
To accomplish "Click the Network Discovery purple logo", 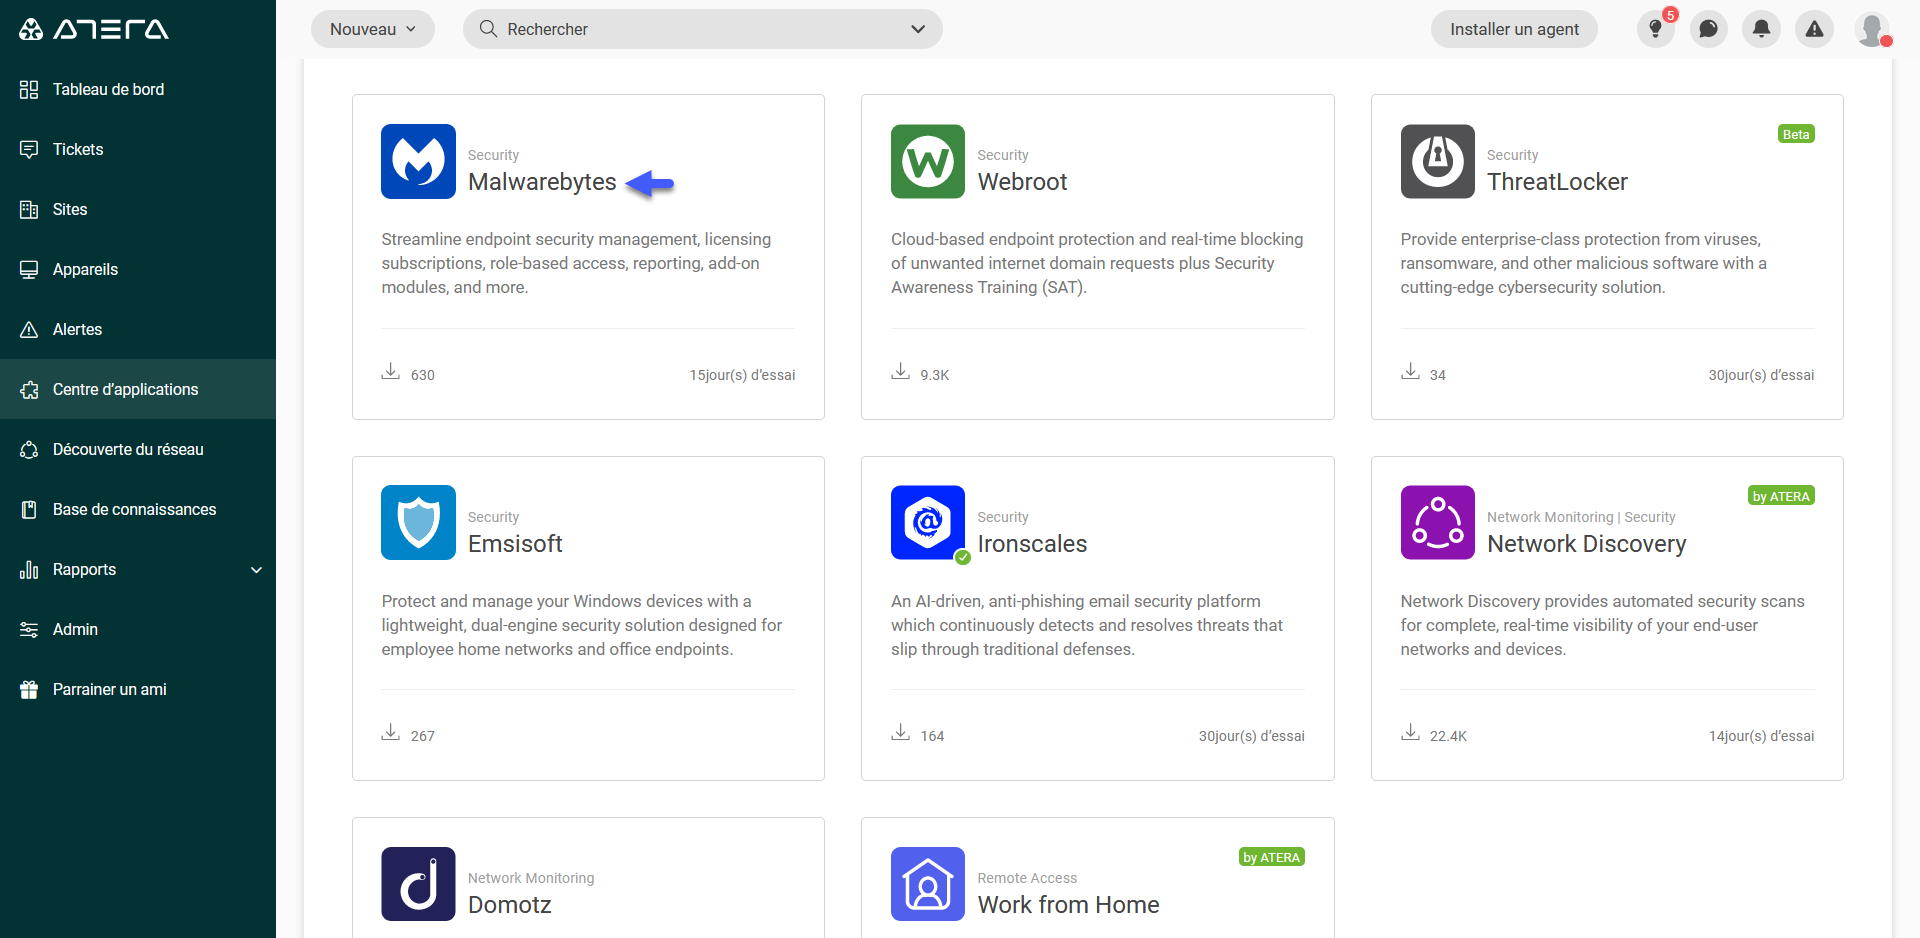I will tap(1438, 523).
